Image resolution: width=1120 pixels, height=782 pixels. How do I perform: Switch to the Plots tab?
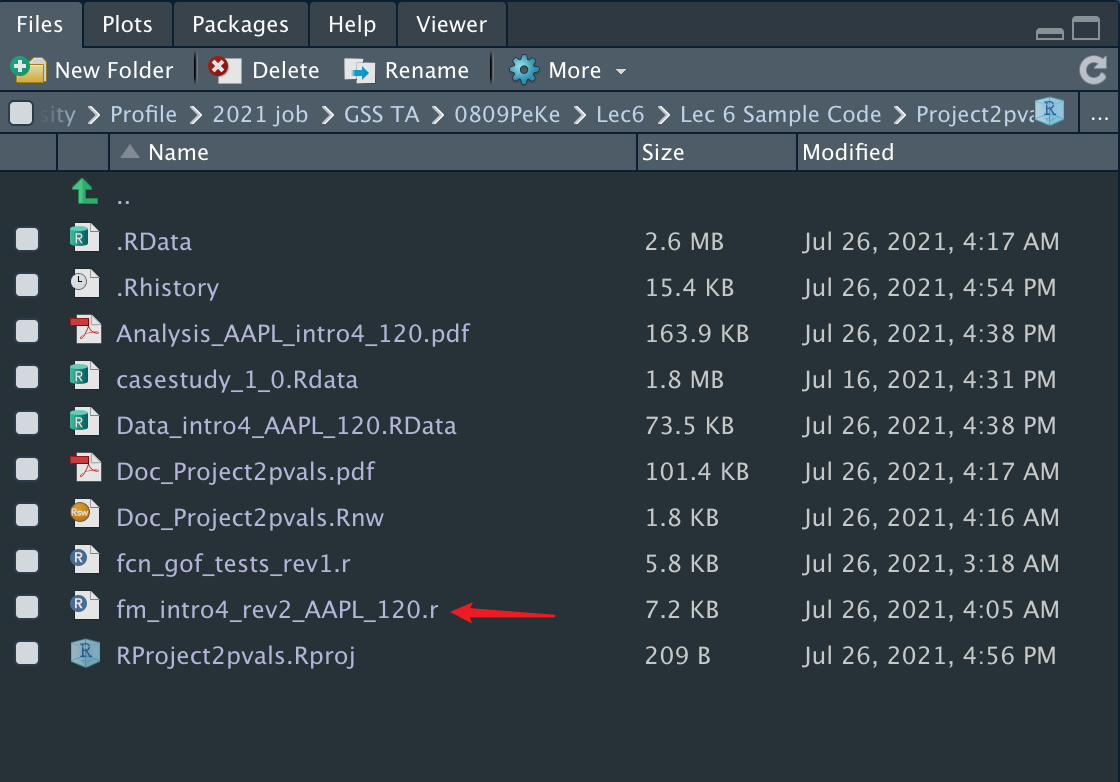tap(127, 24)
